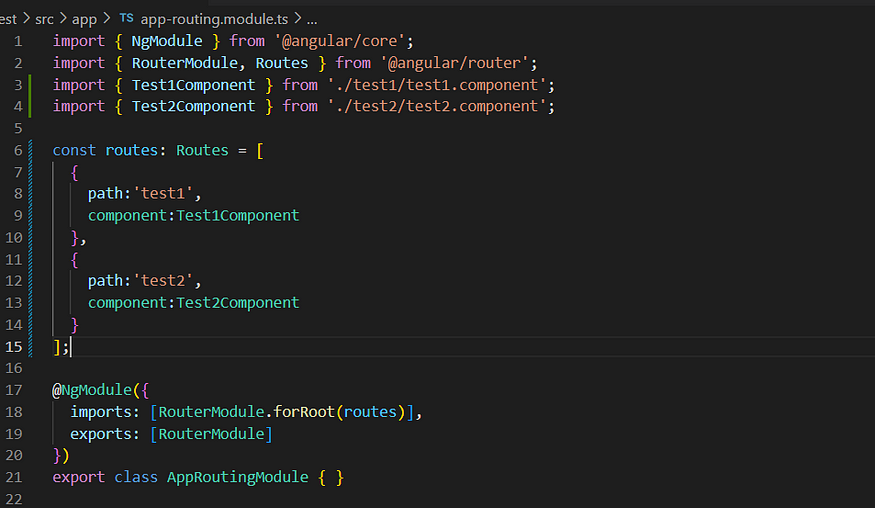This screenshot has height=508, width=875.
Task: Click exports property on line 19
Action: (x=101, y=434)
